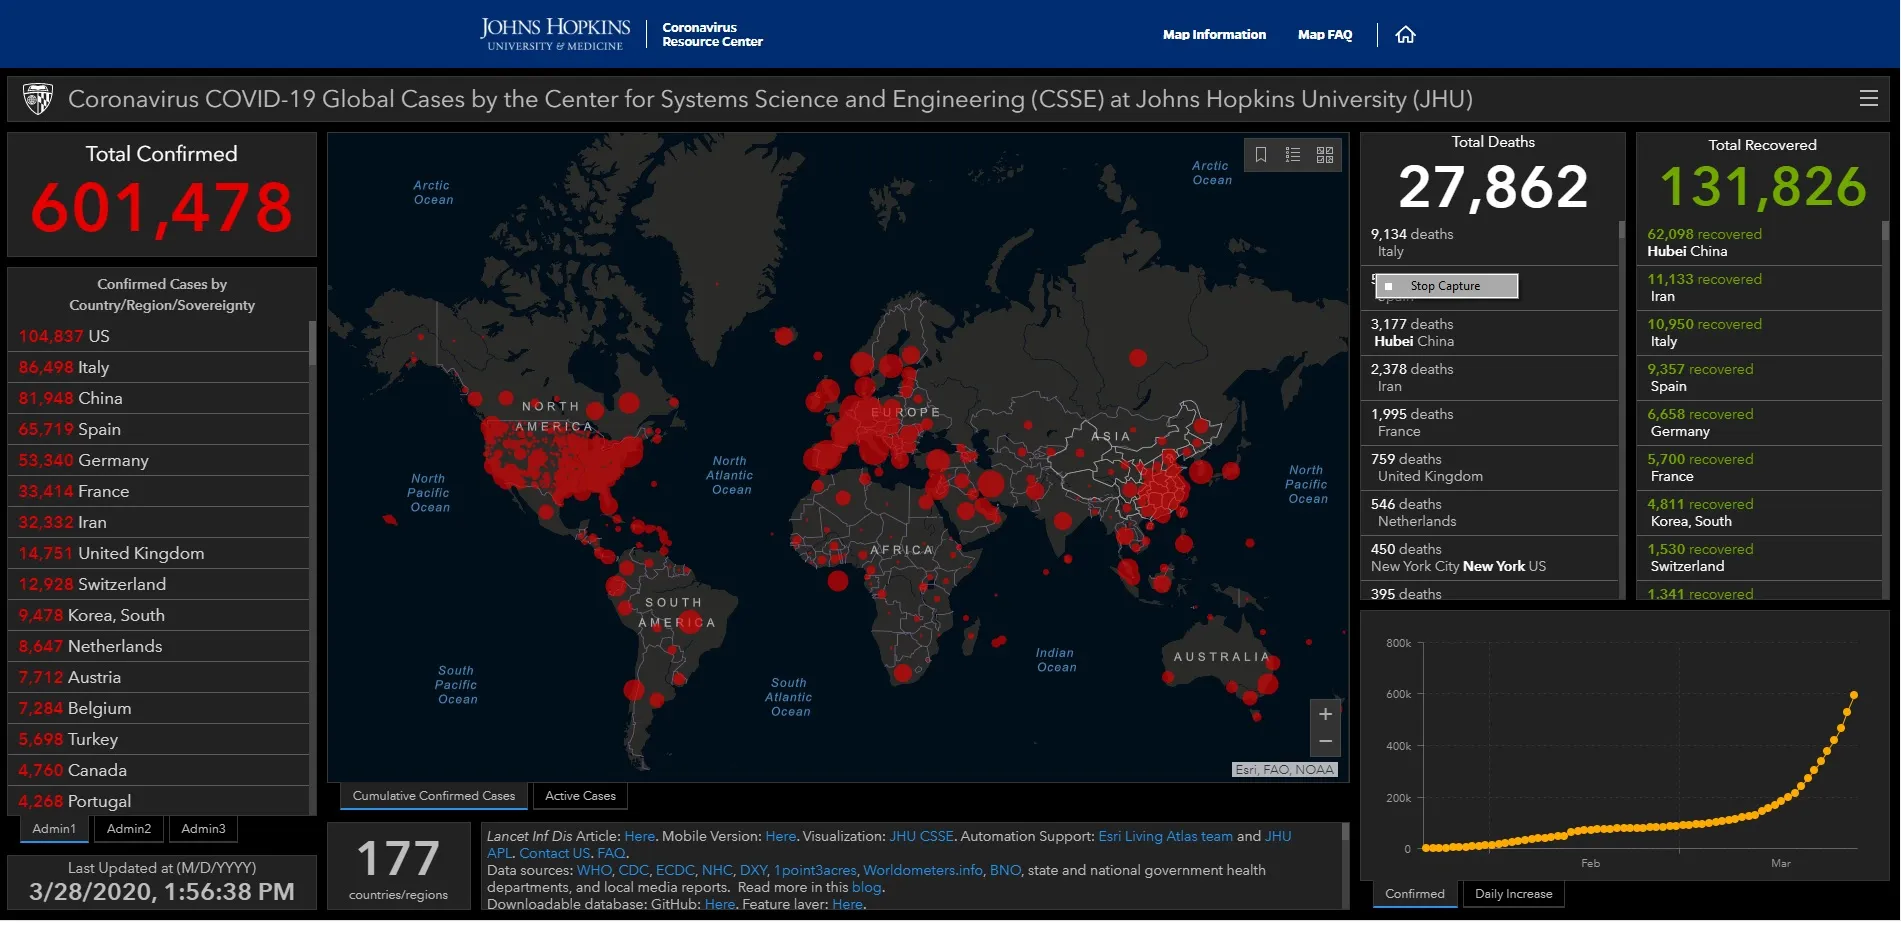
Task: Click the 6,658 recovered Germany entry
Action: click(x=1760, y=423)
